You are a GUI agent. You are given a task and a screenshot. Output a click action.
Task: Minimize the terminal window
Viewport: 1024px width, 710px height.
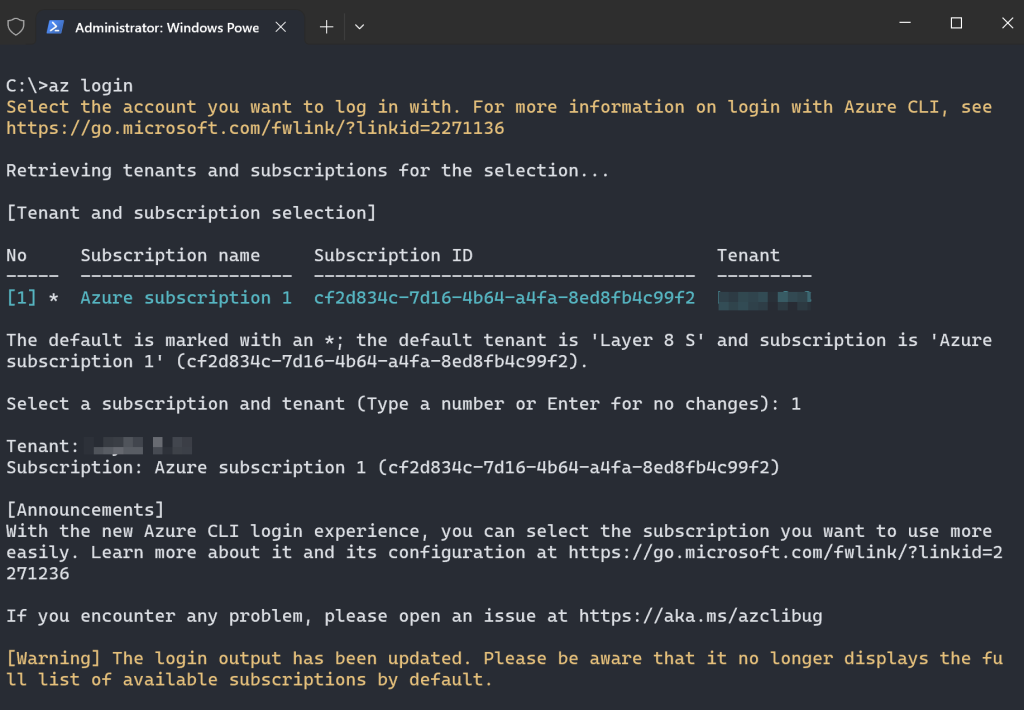pos(905,23)
